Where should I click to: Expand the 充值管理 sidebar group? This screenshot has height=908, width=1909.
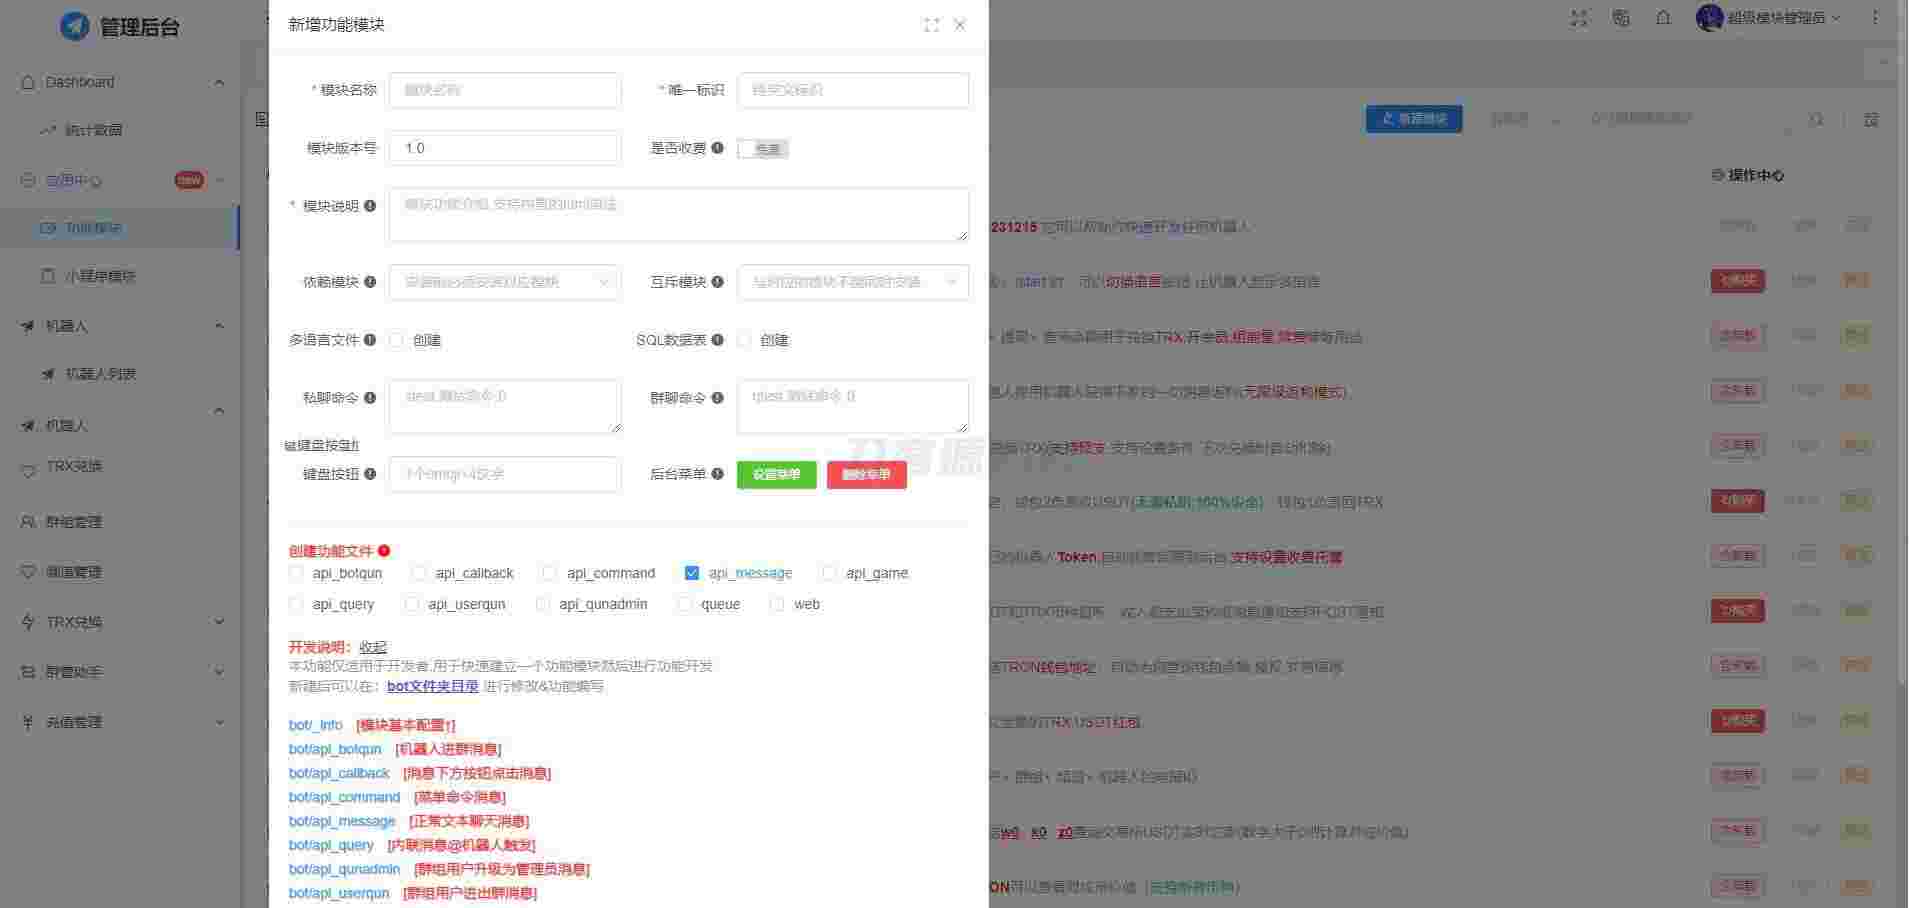click(x=220, y=722)
